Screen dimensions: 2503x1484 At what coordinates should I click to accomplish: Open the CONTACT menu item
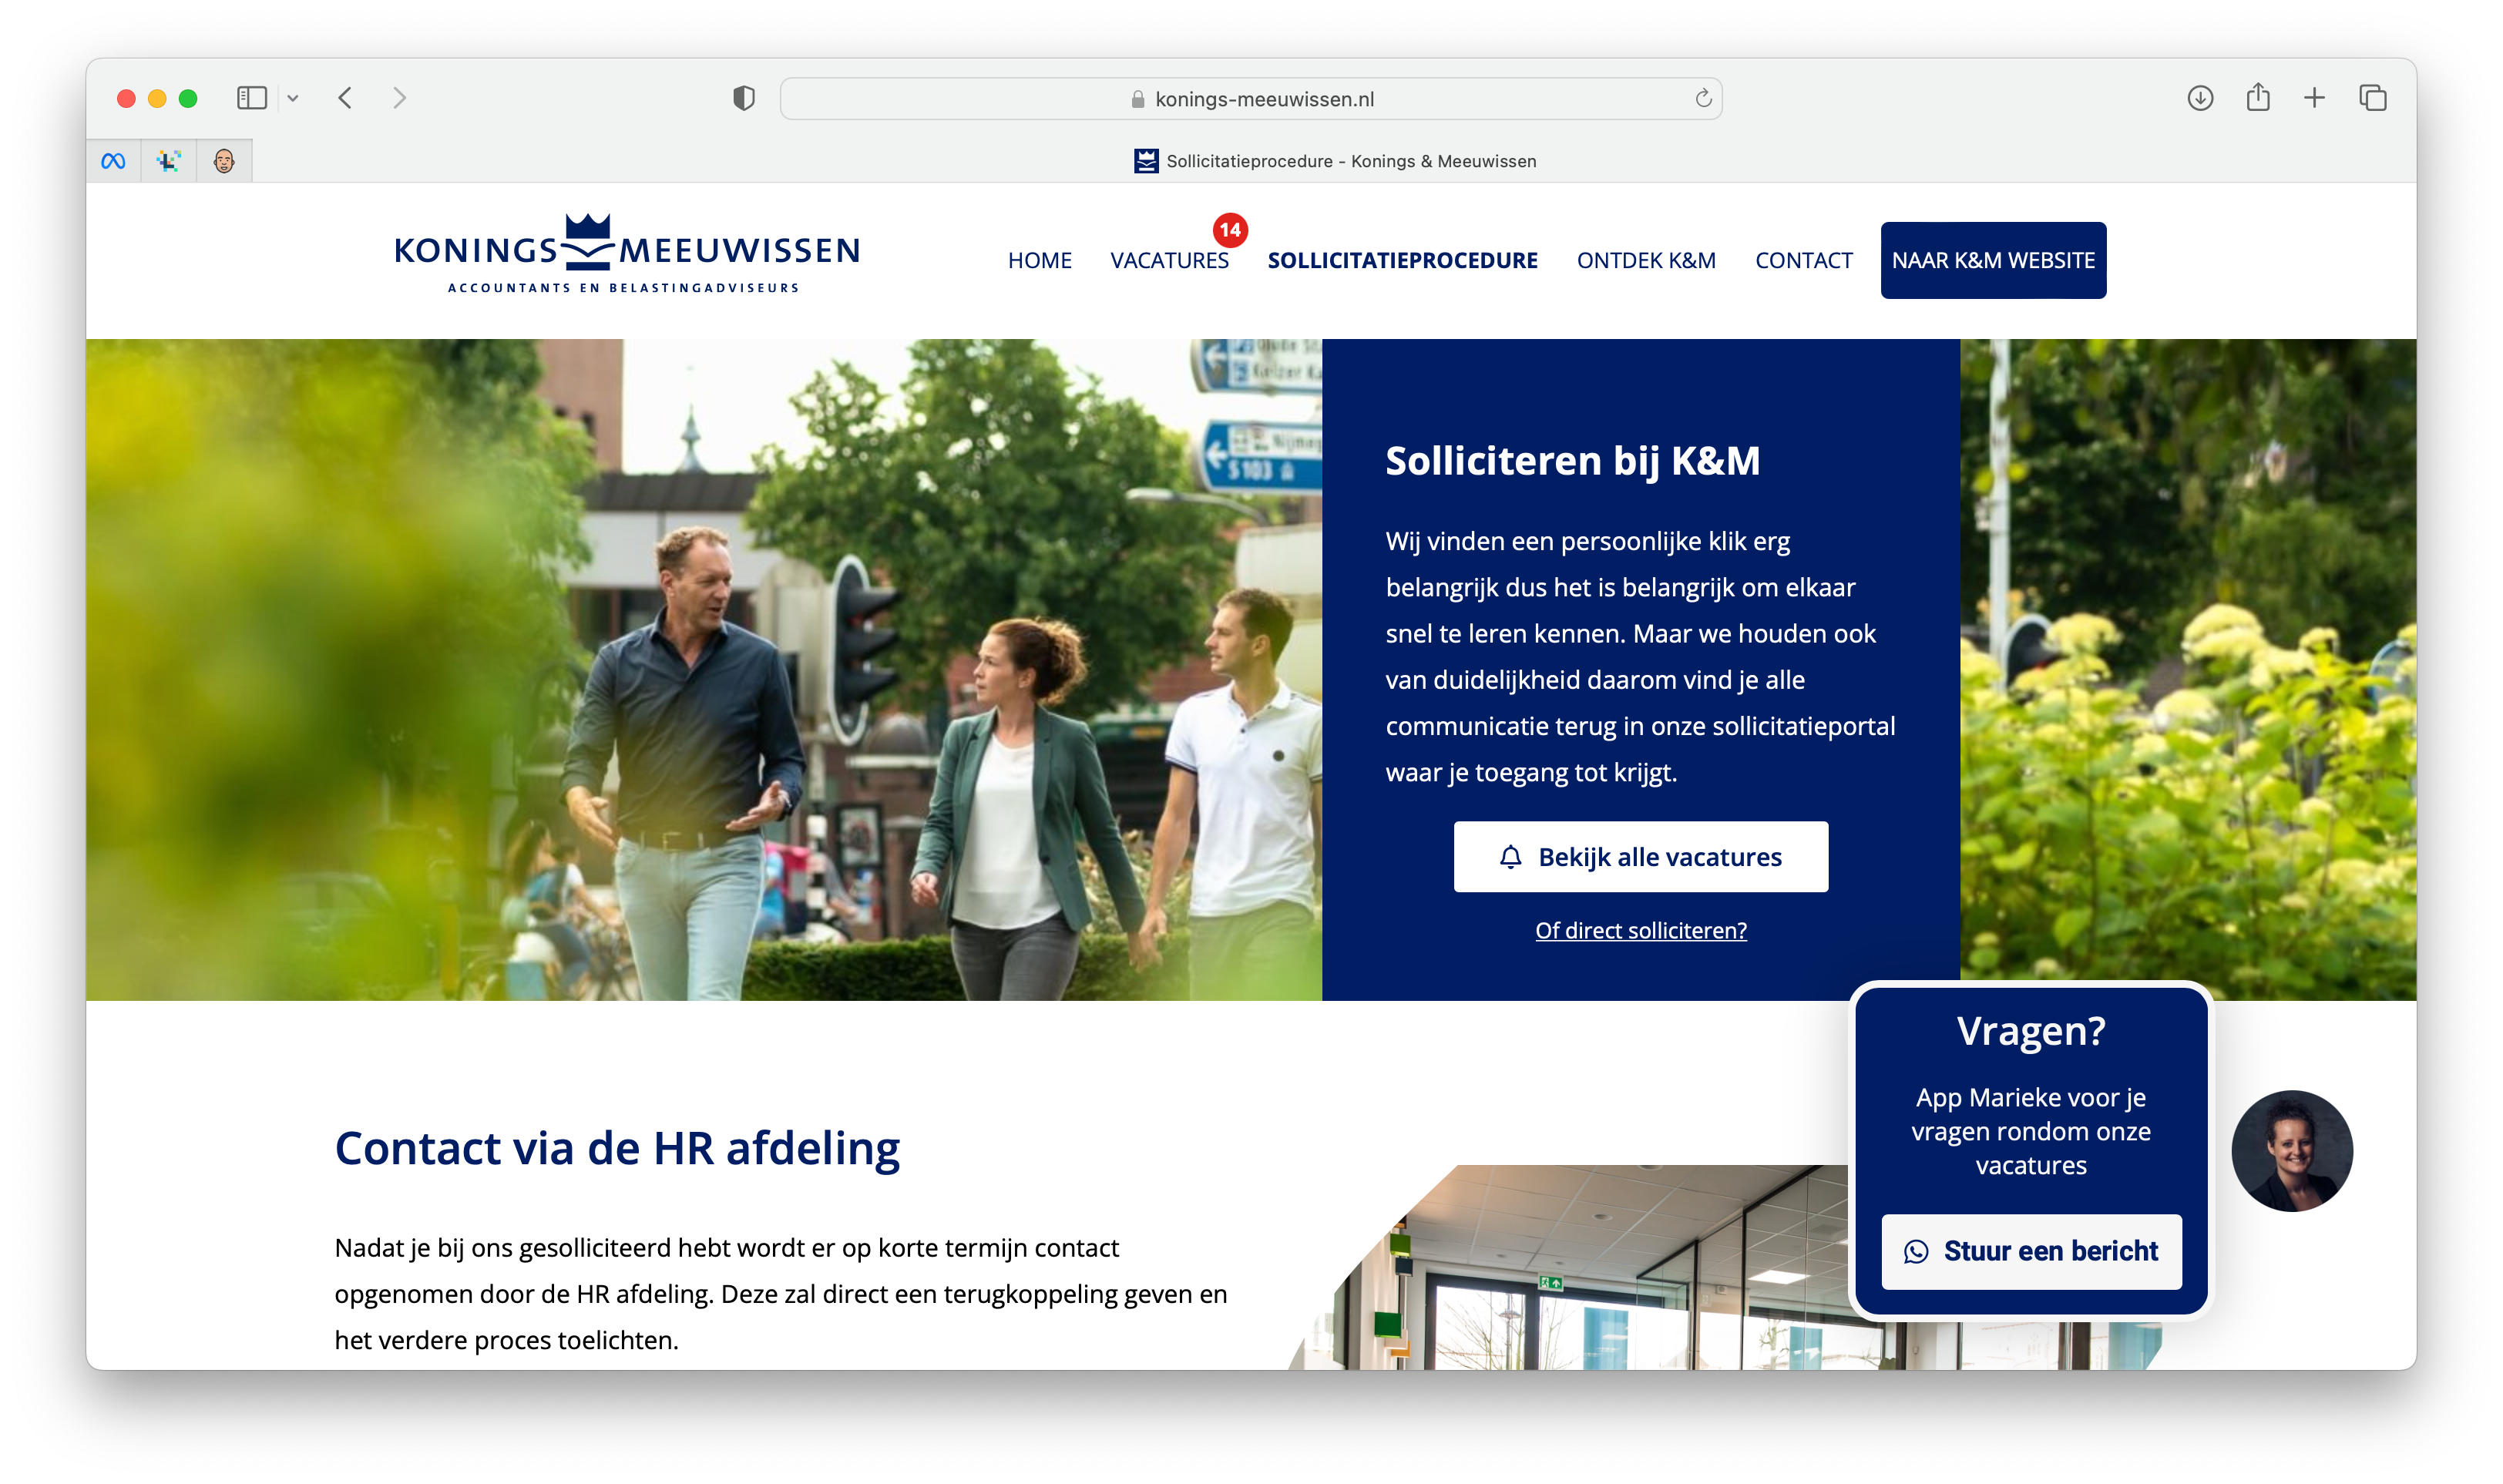click(1803, 260)
